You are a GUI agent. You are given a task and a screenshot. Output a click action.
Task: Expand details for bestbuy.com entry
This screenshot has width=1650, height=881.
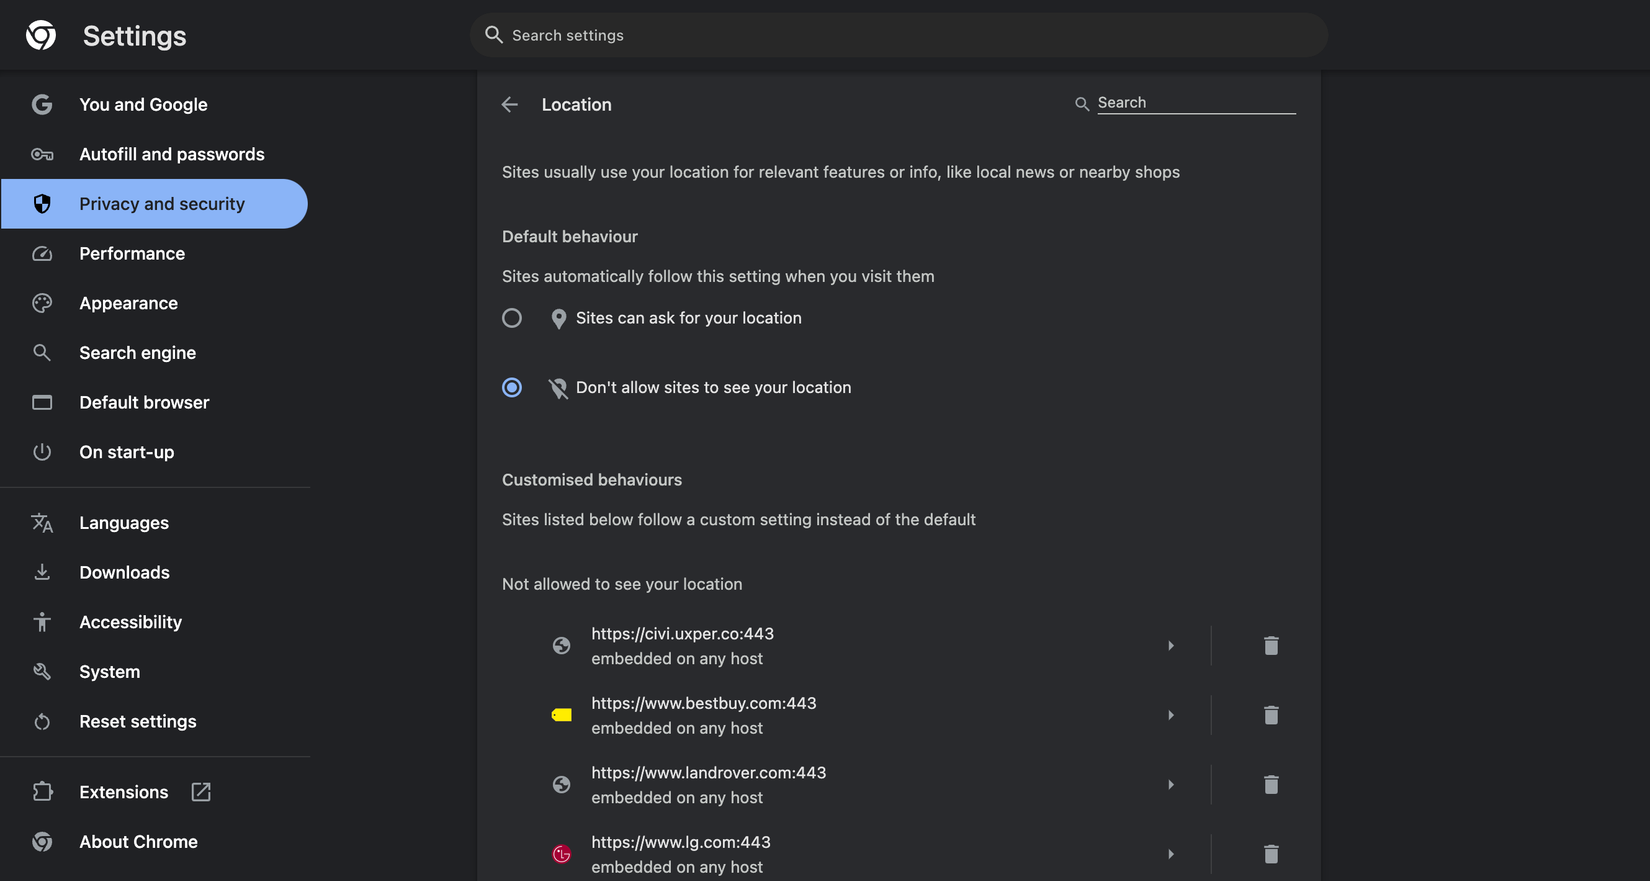pyautogui.click(x=1171, y=715)
